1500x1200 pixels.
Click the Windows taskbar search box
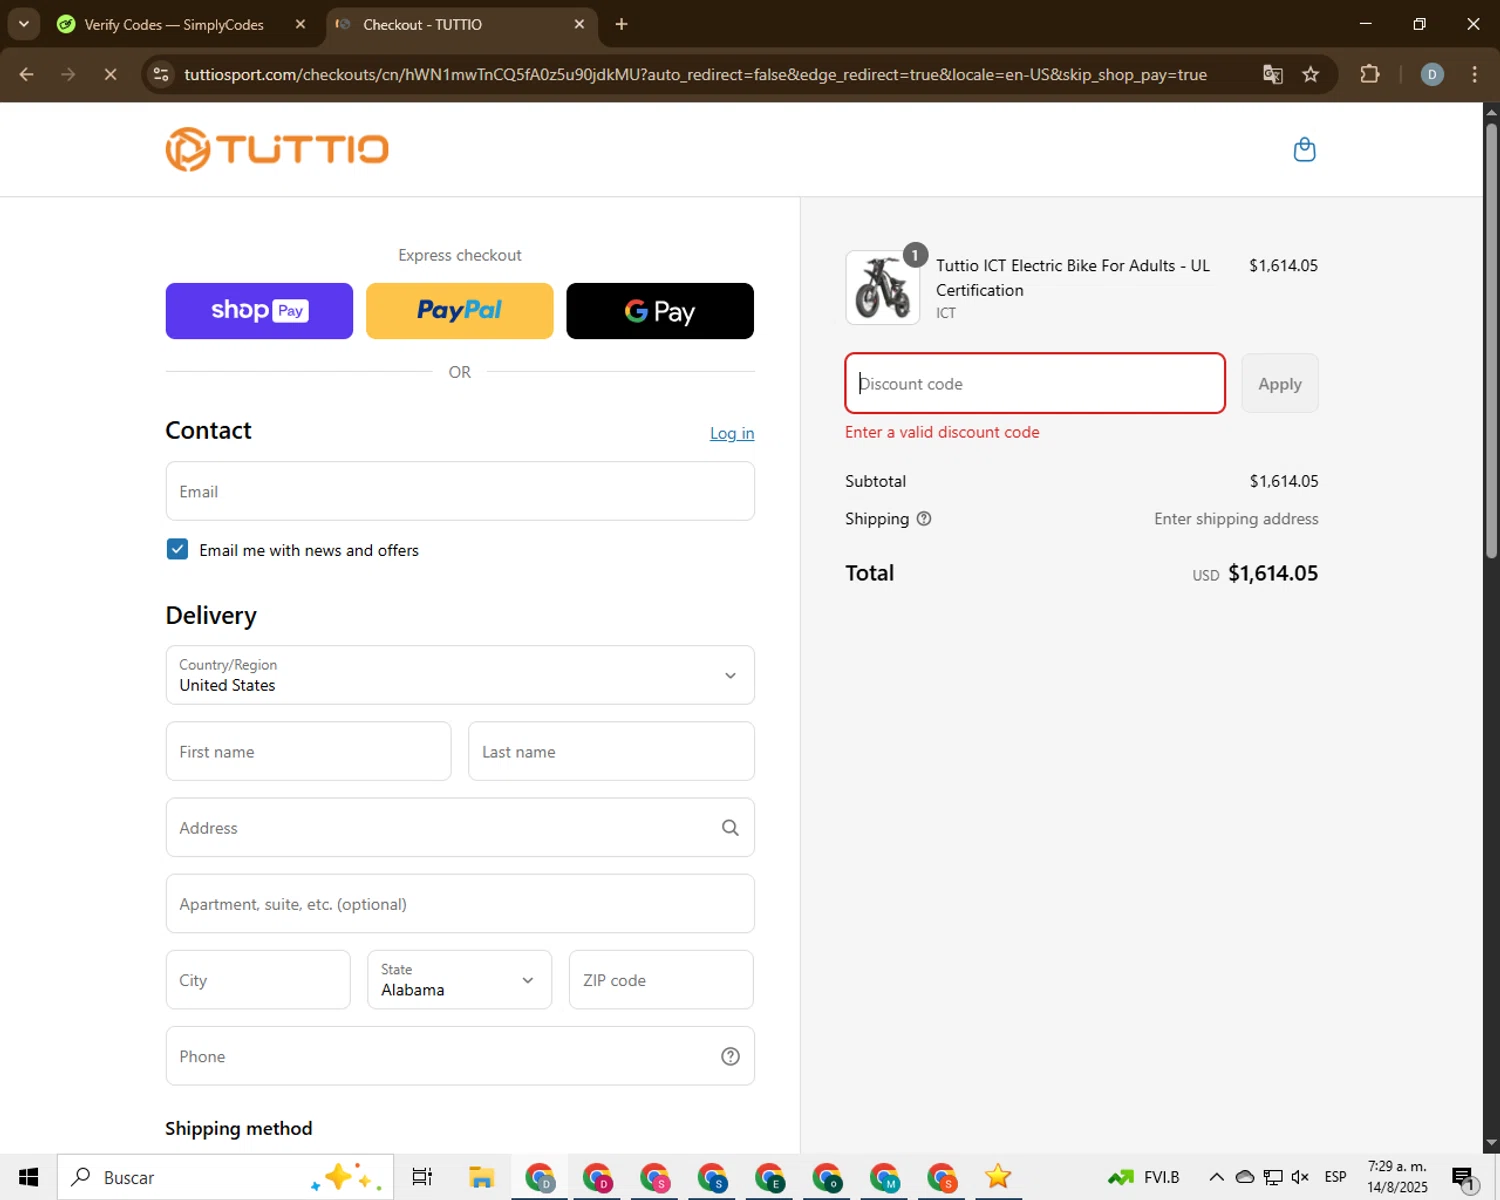click(x=225, y=1177)
